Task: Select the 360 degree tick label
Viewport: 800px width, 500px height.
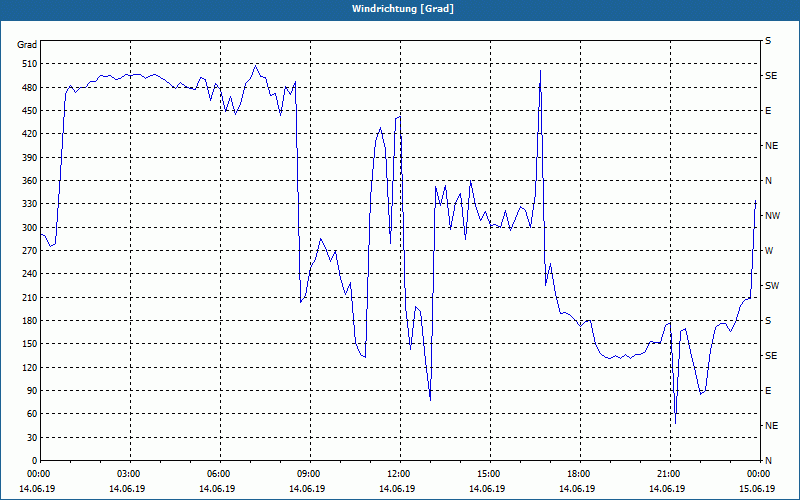Action: coord(31,181)
